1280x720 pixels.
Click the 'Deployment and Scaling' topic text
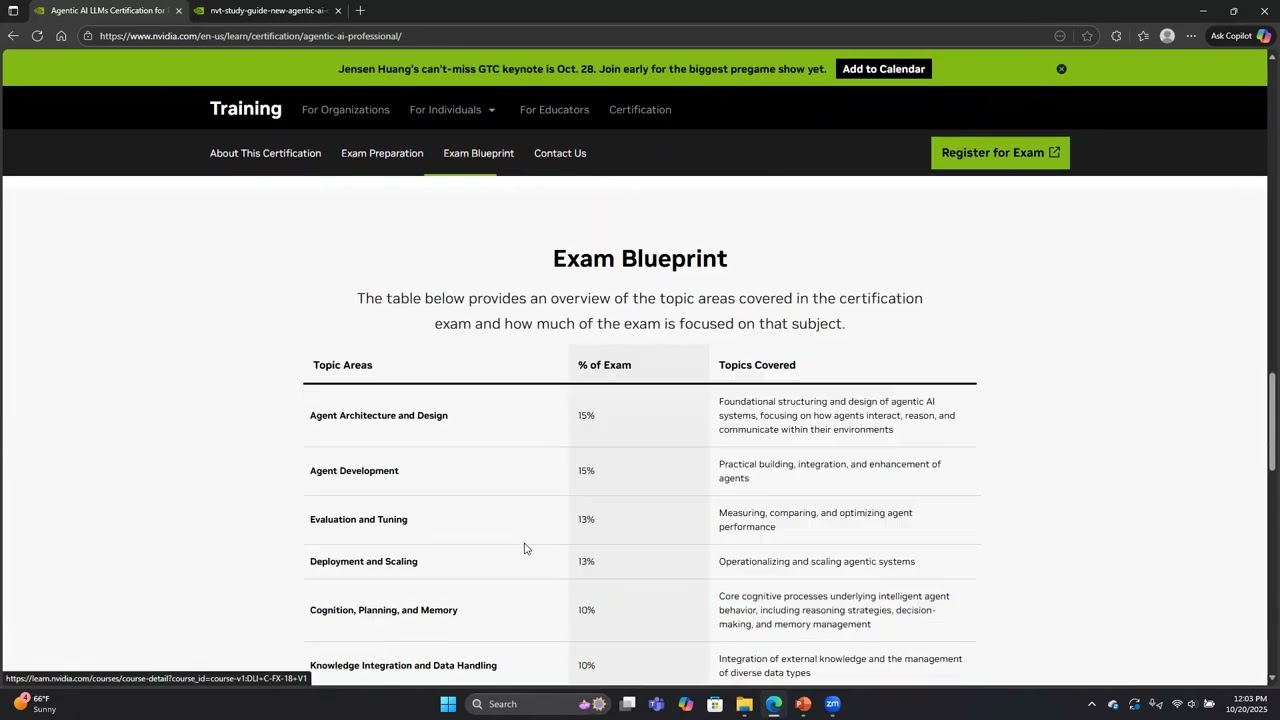click(364, 562)
